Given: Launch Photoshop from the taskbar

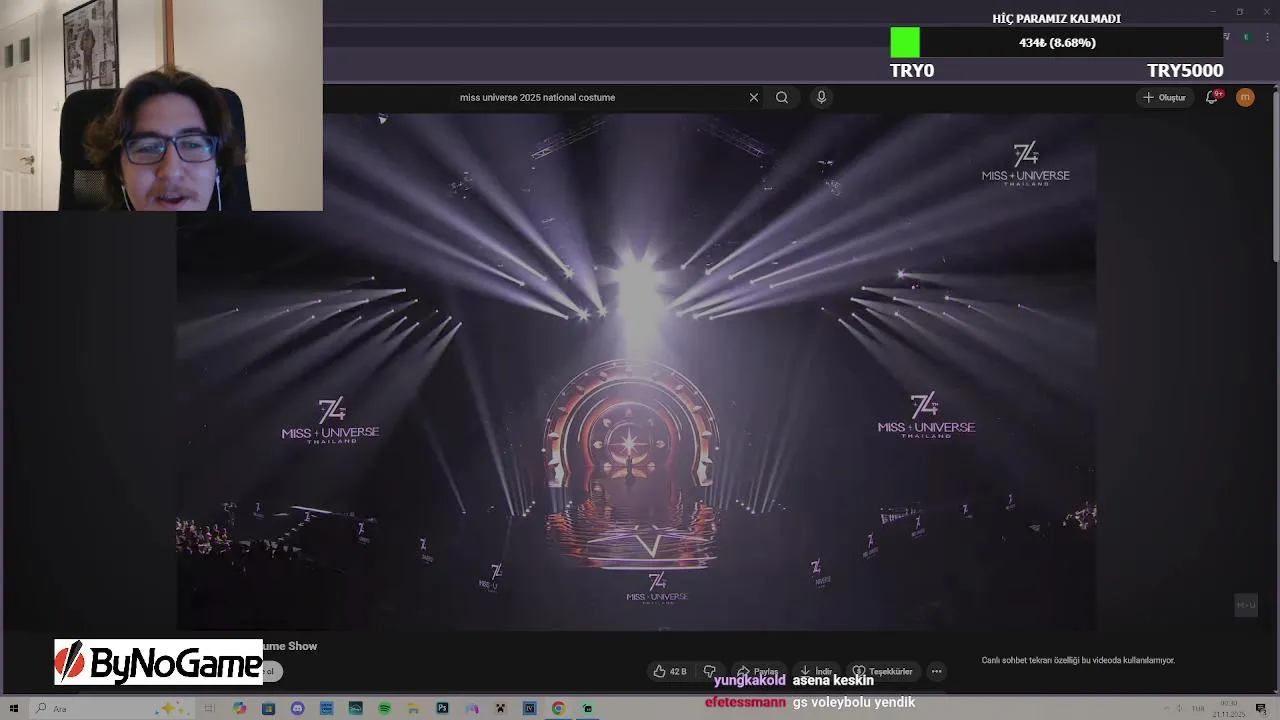Looking at the screenshot, I should point(442,708).
